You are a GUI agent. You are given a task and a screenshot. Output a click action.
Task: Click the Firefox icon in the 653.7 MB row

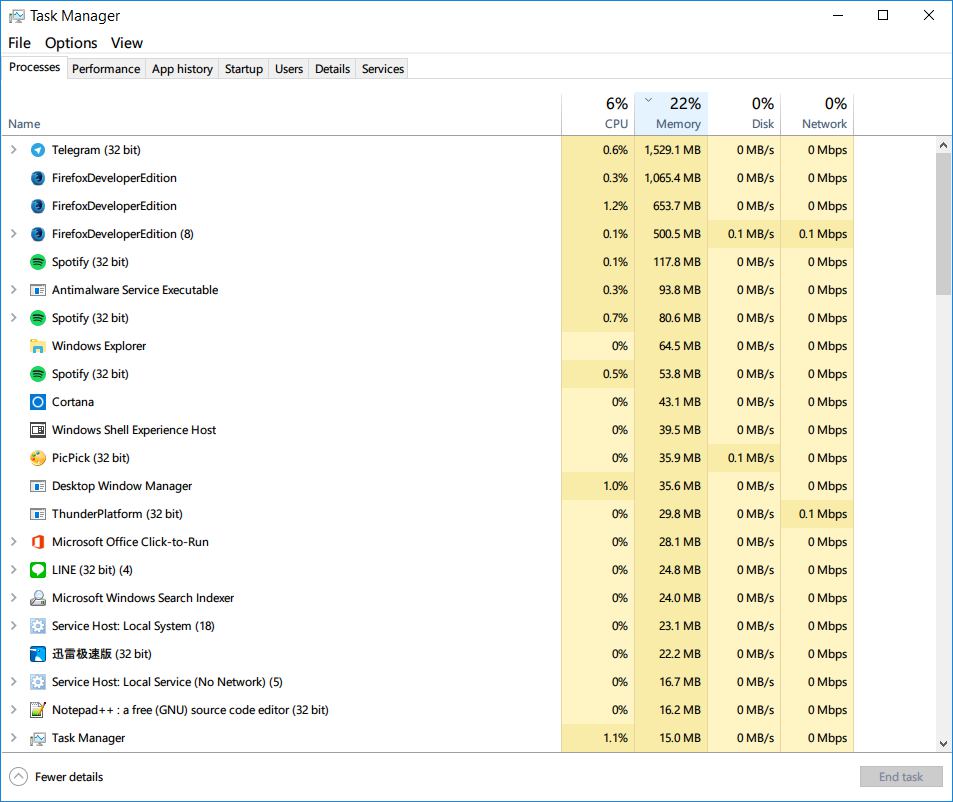38,206
